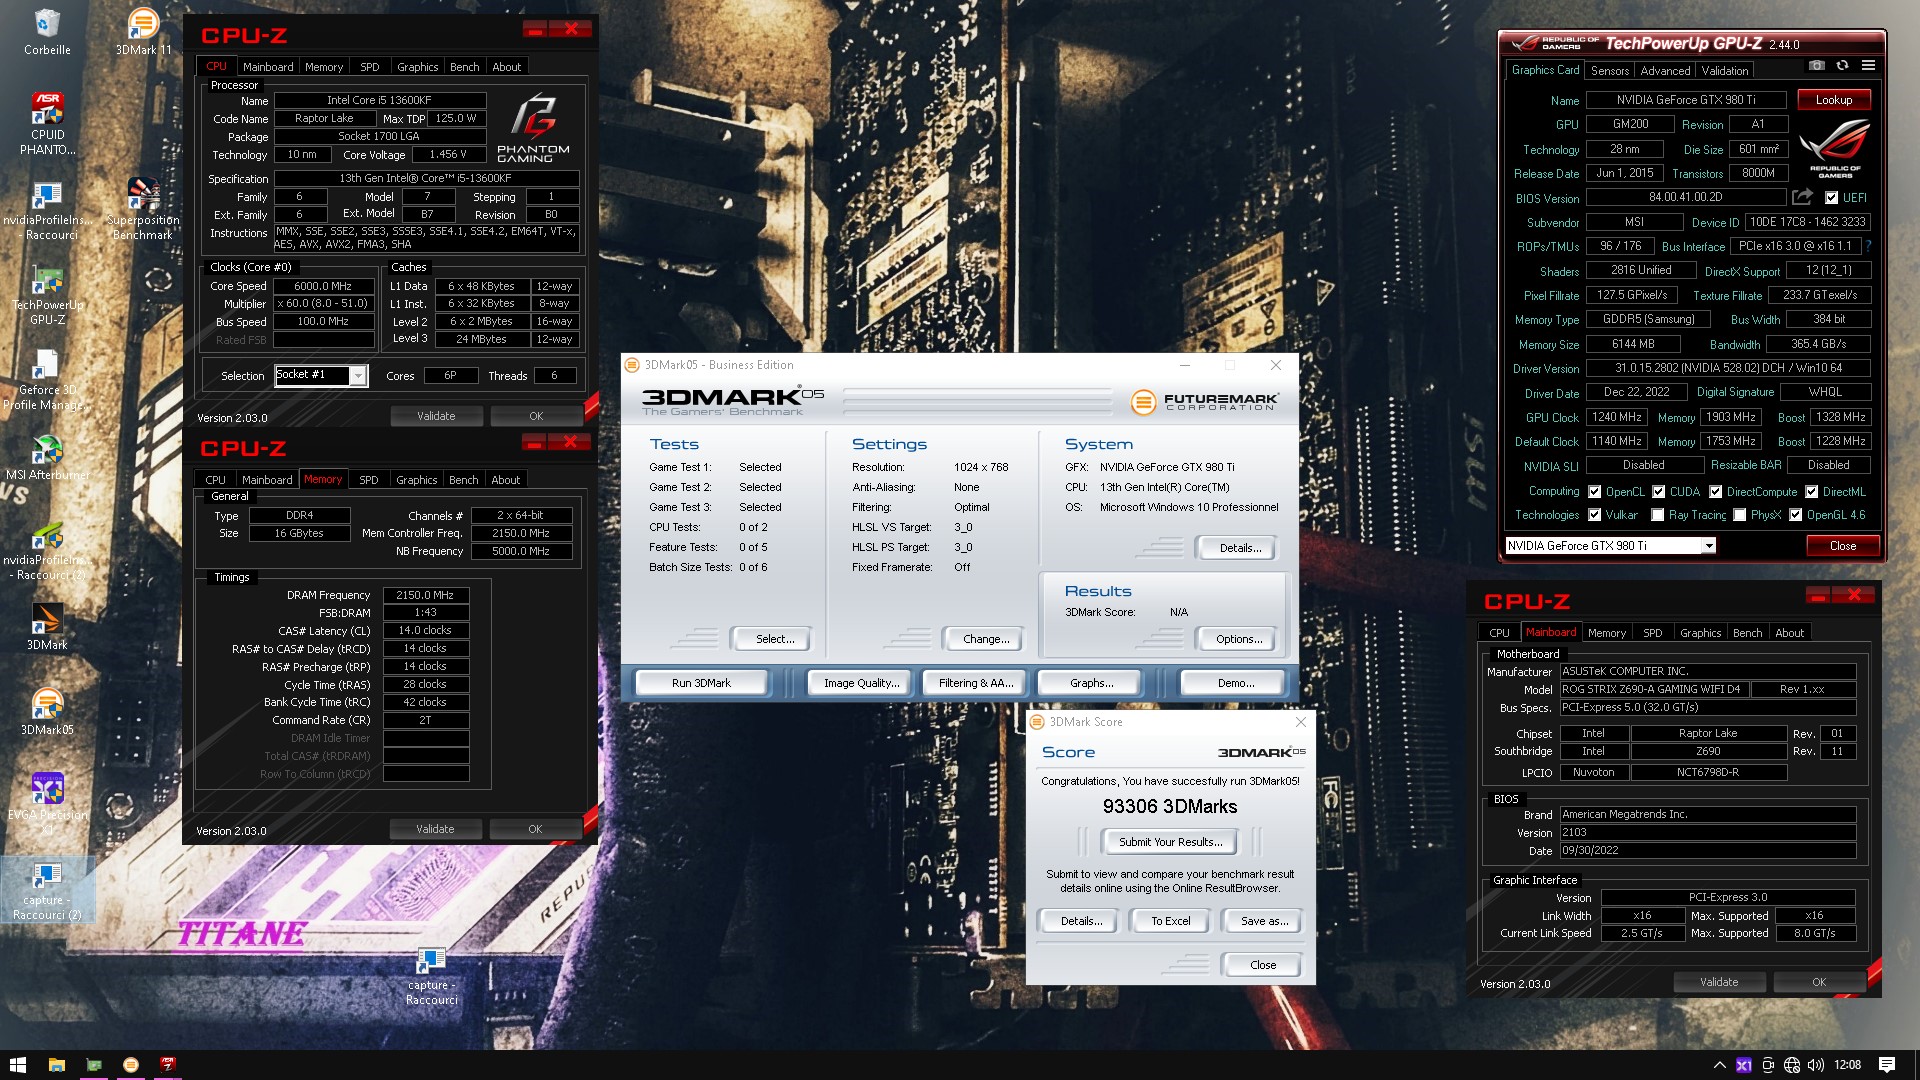Click the Close button at bottom of GPU-Z
Viewport: 1920px width, 1080px height.
click(x=1842, y=546)
